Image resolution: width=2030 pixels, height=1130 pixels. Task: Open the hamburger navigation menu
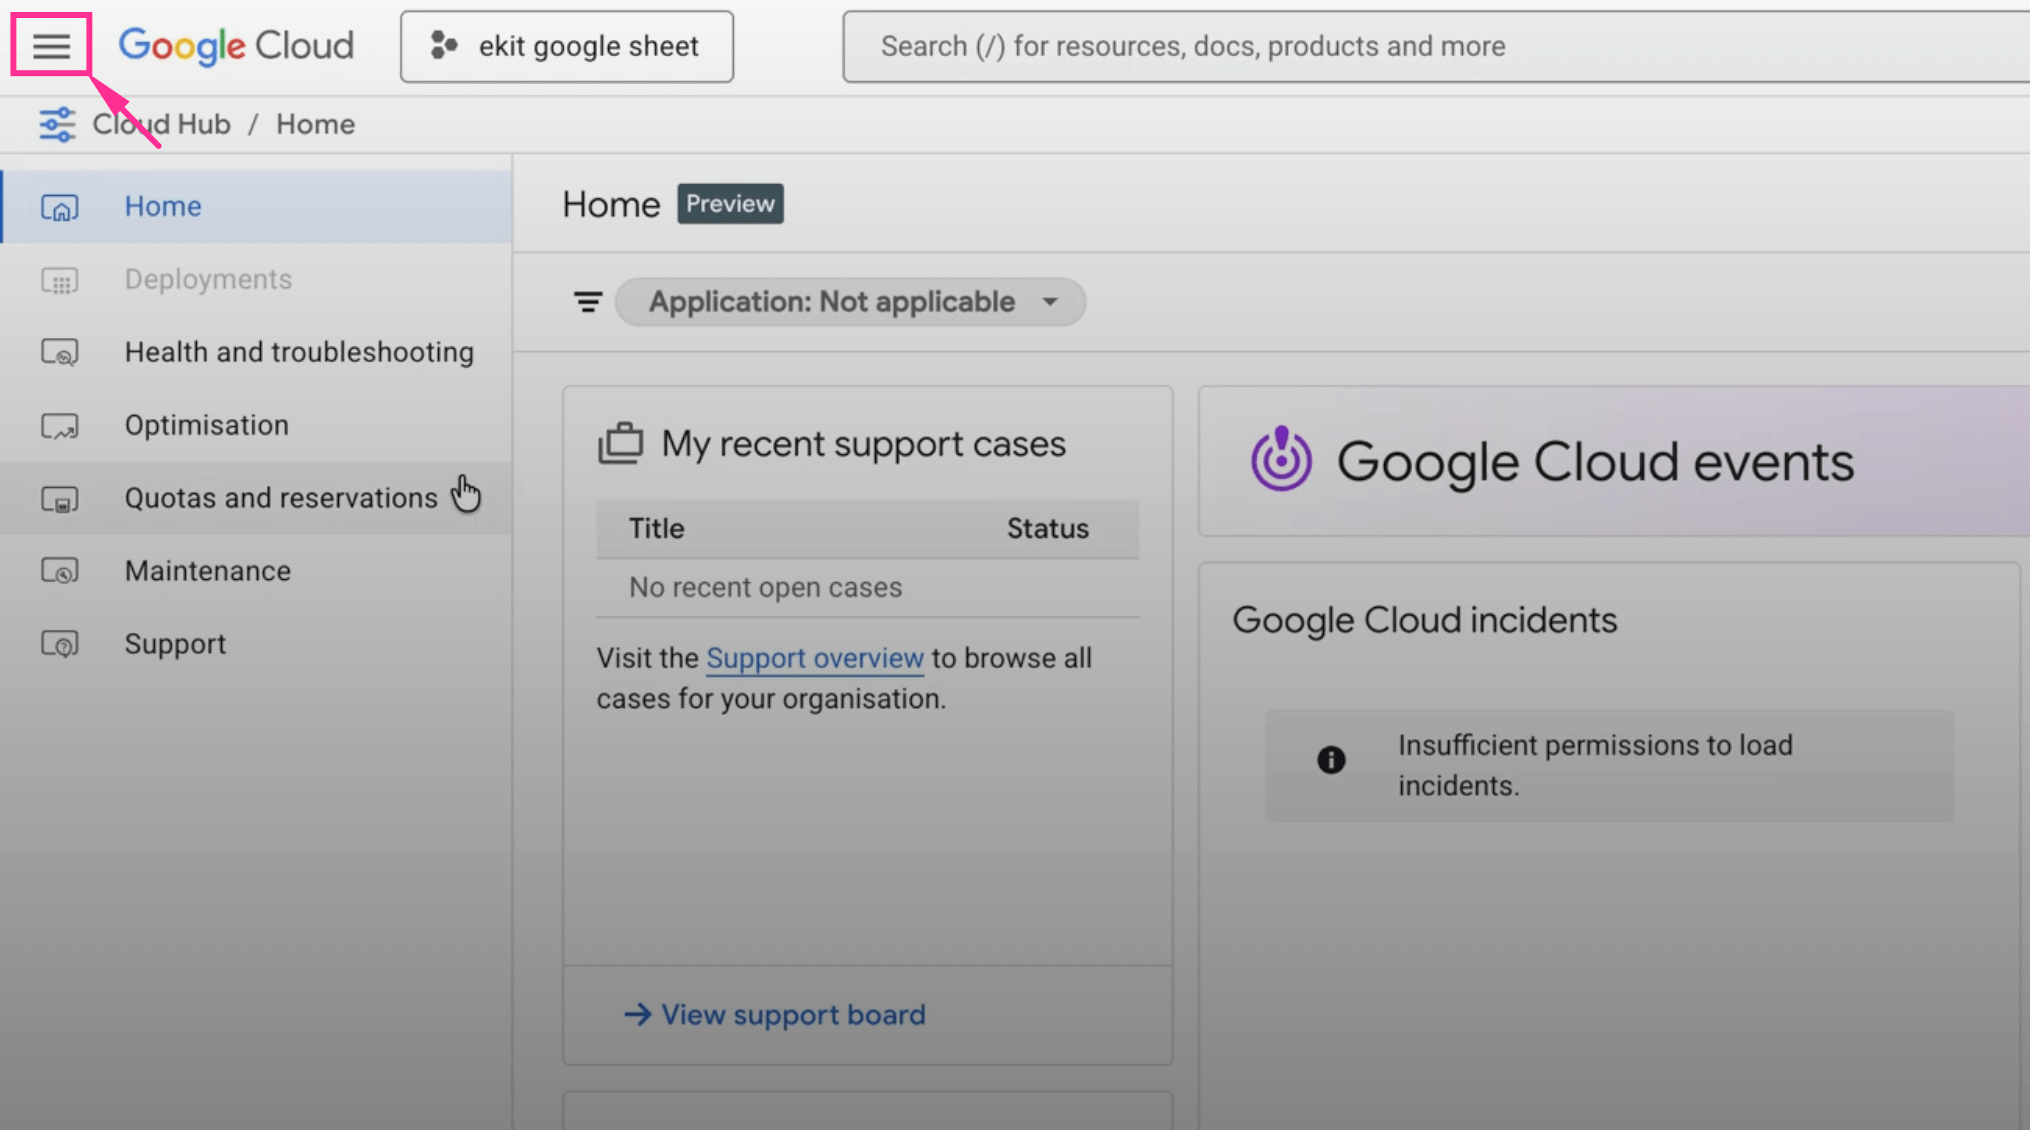[51, 45]
